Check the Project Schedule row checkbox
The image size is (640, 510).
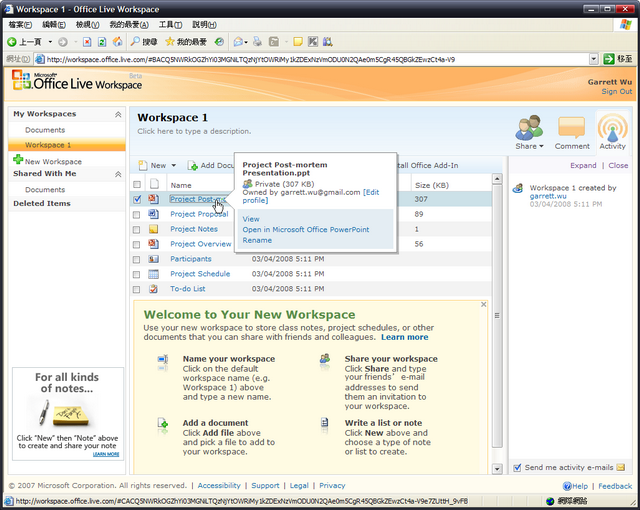(137, 274)
